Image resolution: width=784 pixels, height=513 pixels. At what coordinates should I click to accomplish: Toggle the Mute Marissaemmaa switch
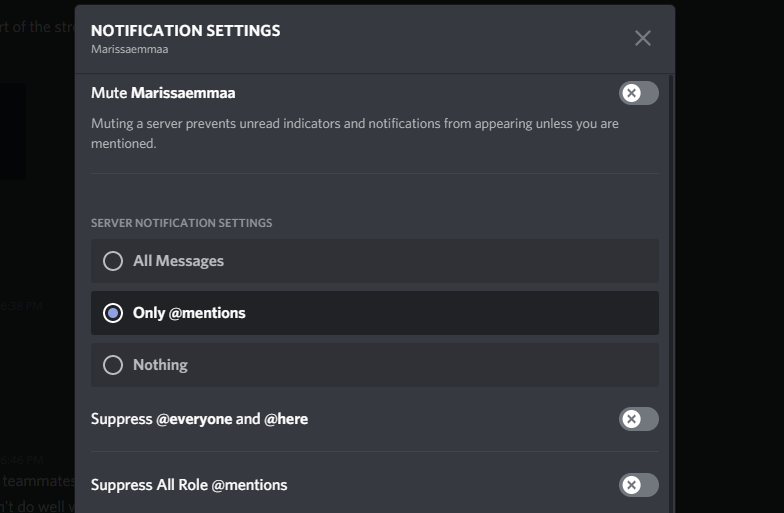(x=638, y=93)
